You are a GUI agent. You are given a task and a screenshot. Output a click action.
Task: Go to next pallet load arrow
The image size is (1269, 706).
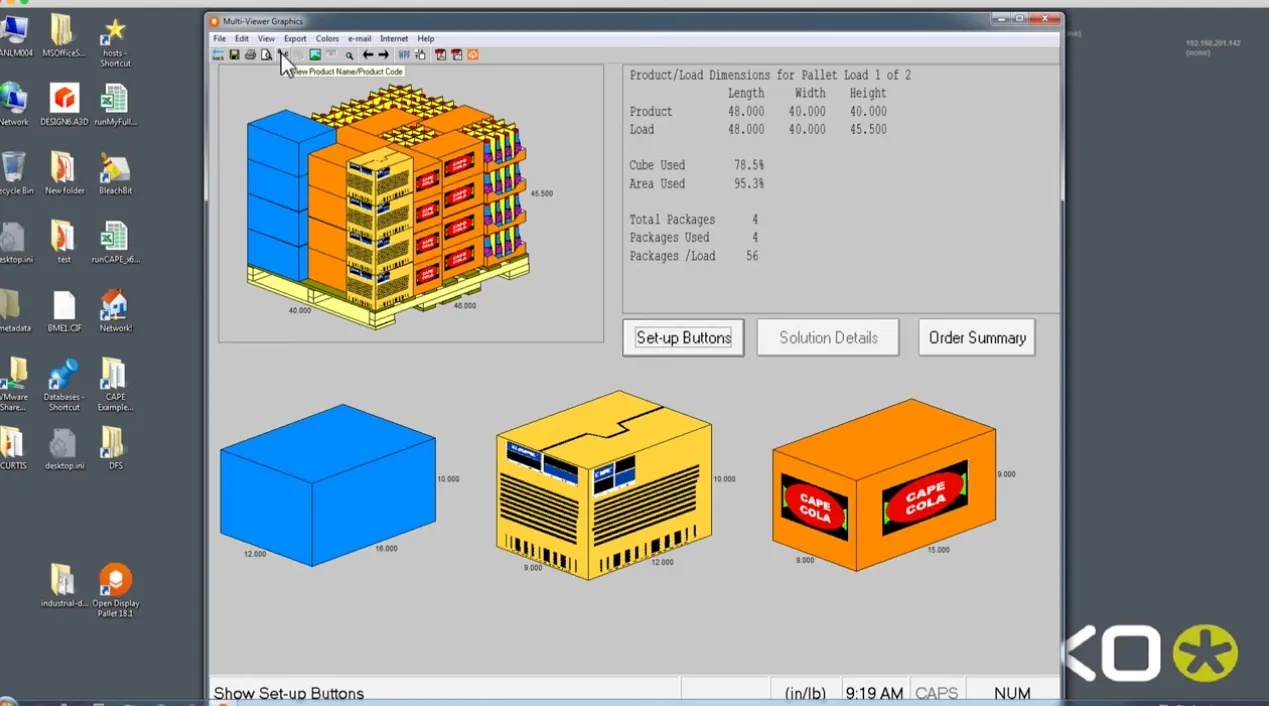coord(383,55)
